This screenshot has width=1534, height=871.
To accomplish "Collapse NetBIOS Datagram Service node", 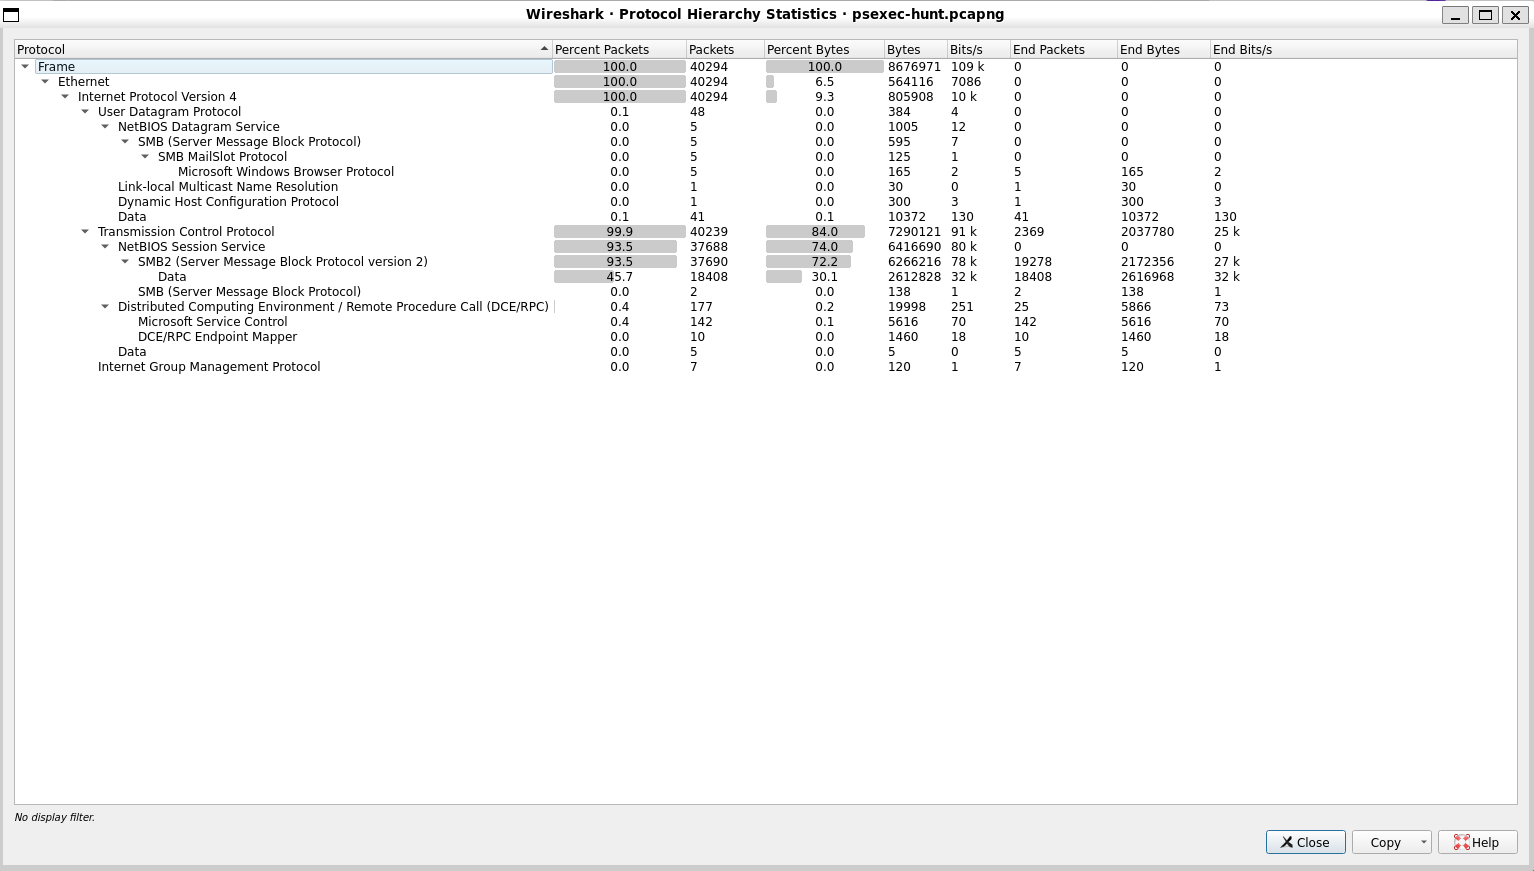I will 105,127.
